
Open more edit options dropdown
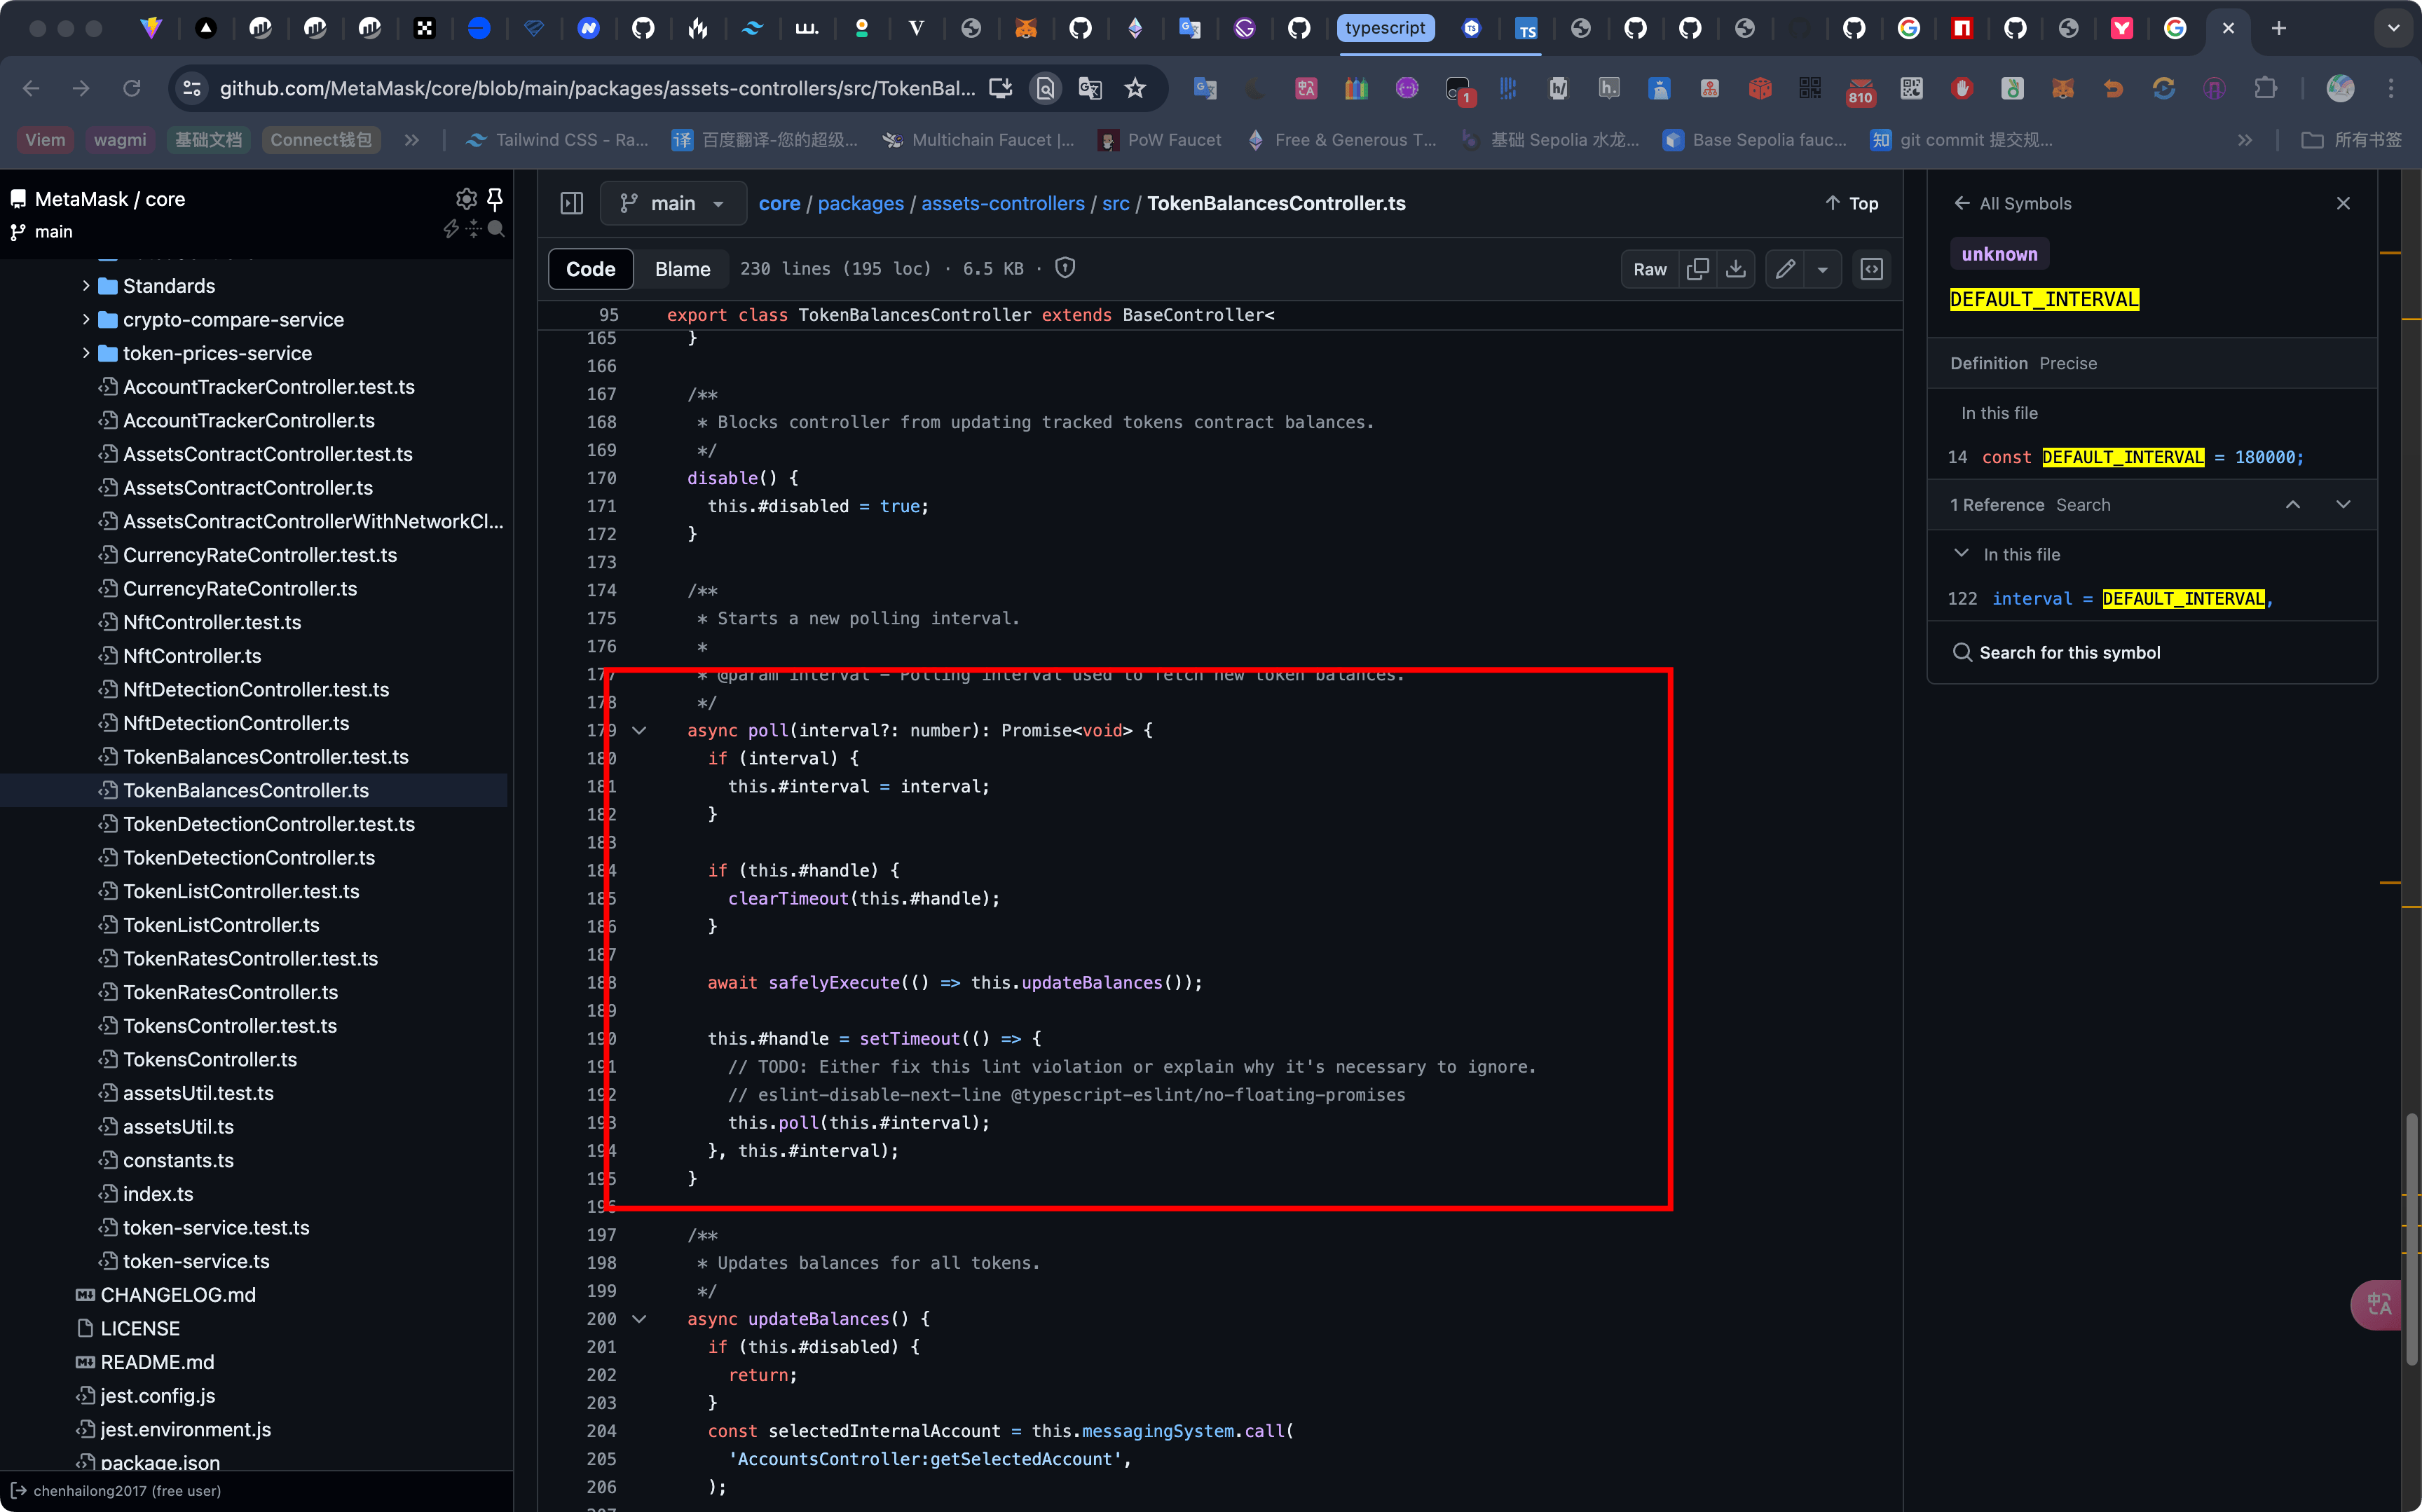[x=1823, y=269]
